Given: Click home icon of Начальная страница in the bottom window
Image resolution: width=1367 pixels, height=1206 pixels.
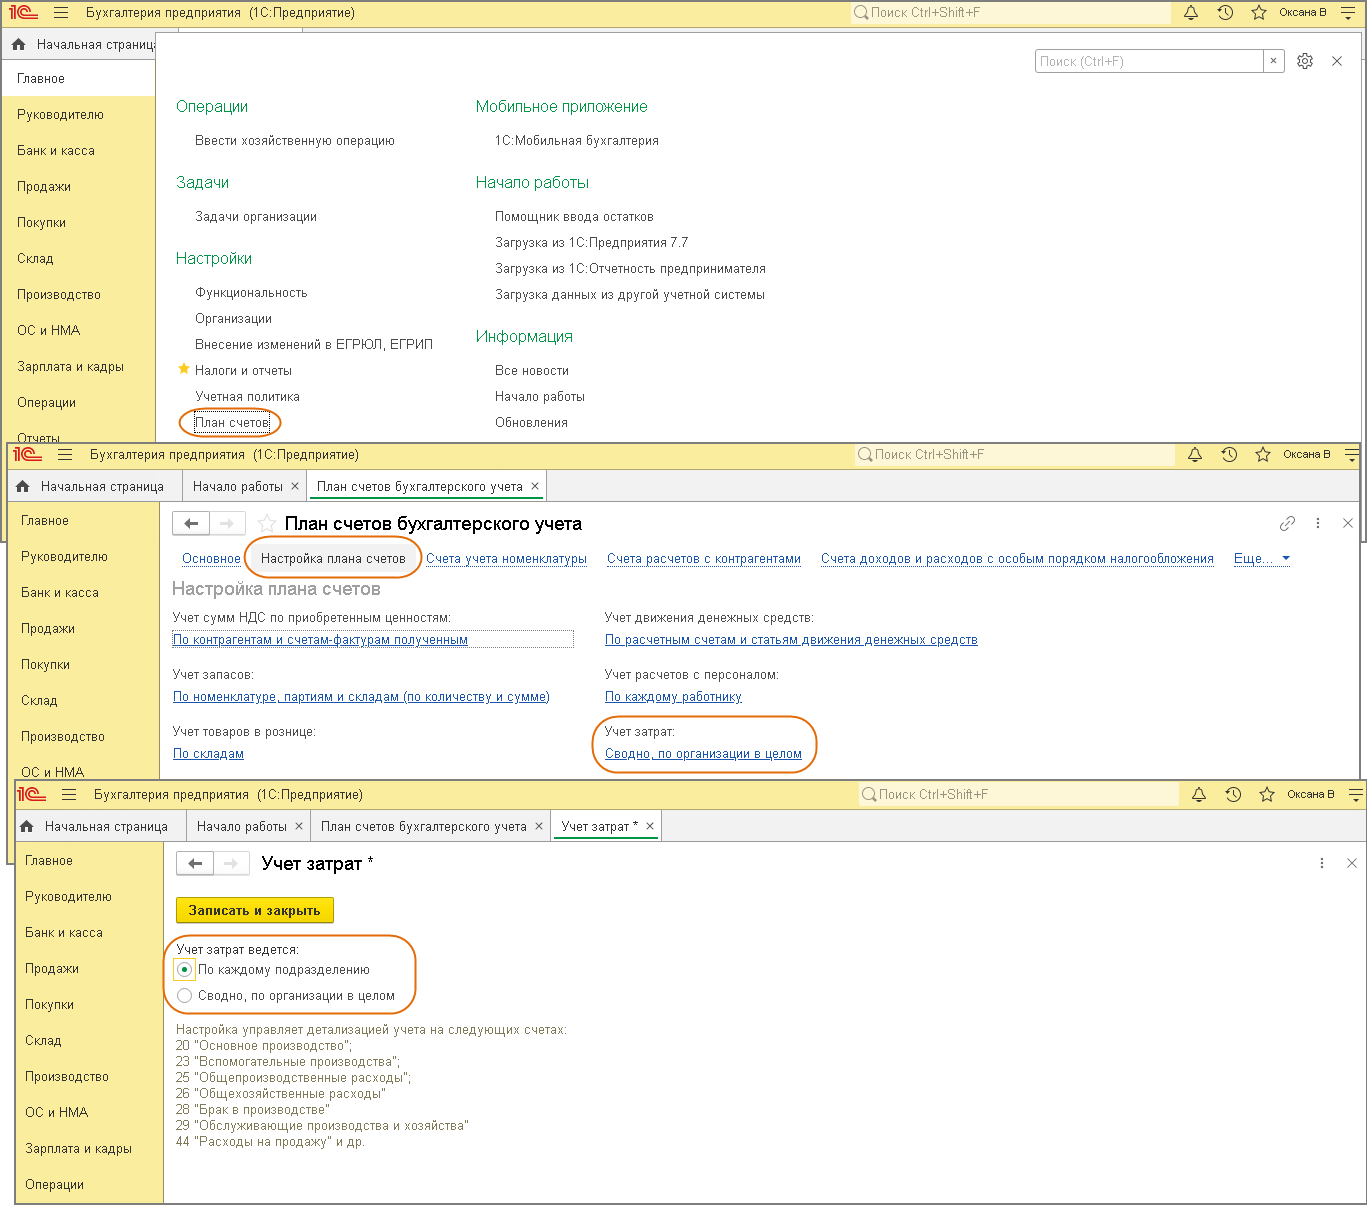Looking at the screenshot, I should [x=27, y=827].
